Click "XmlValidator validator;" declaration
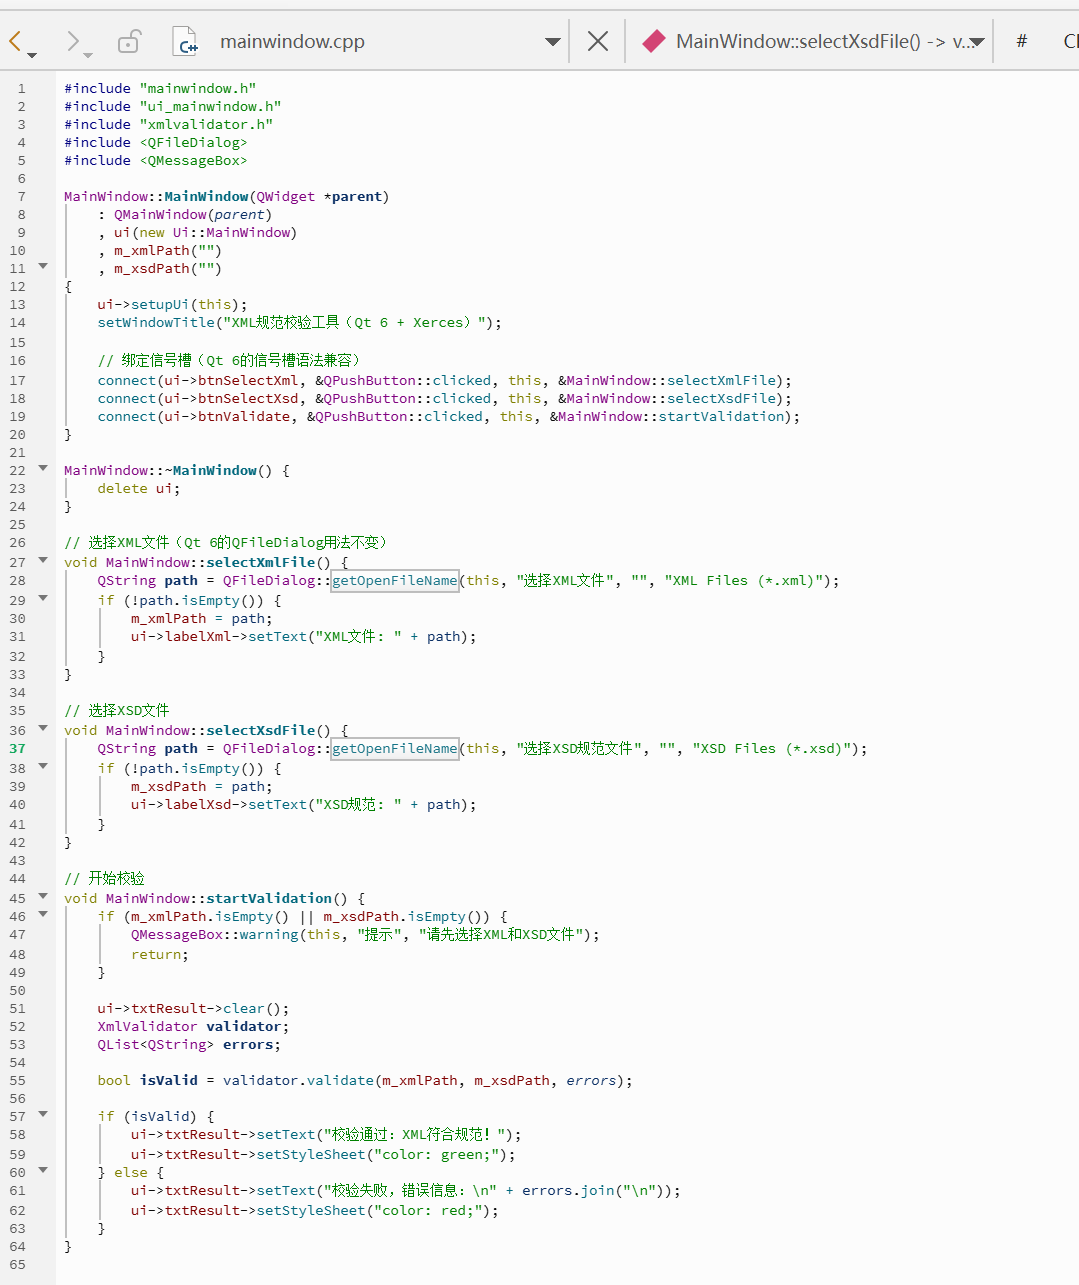 193,1026
